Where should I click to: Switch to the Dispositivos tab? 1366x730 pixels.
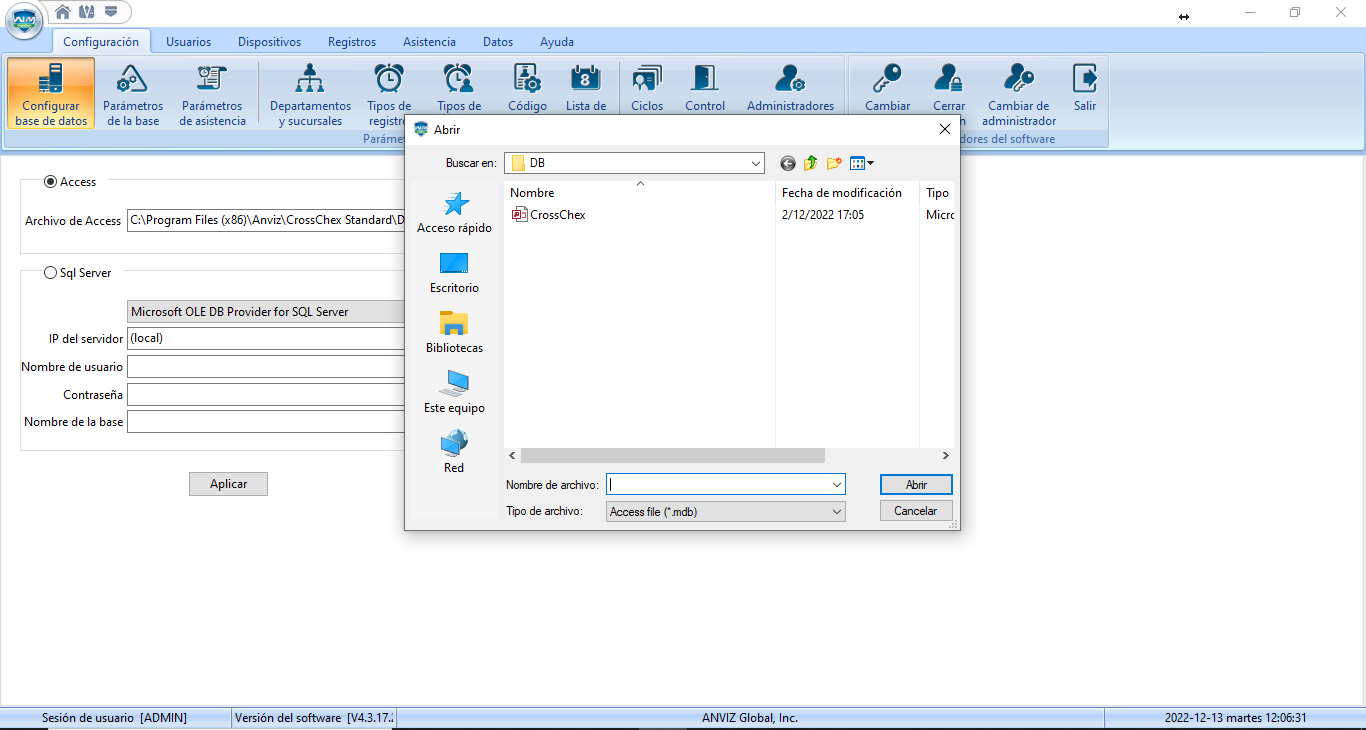point(269,42)
